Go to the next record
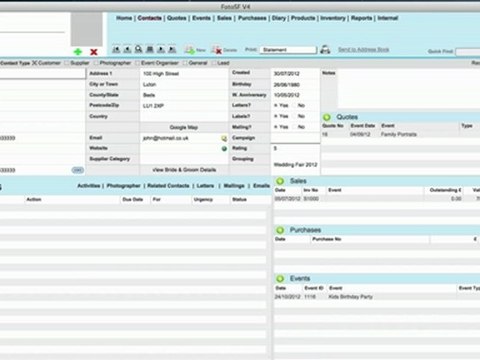Viewport: 480px width, 360px height. pyautogui.click(x=161, y=50)
